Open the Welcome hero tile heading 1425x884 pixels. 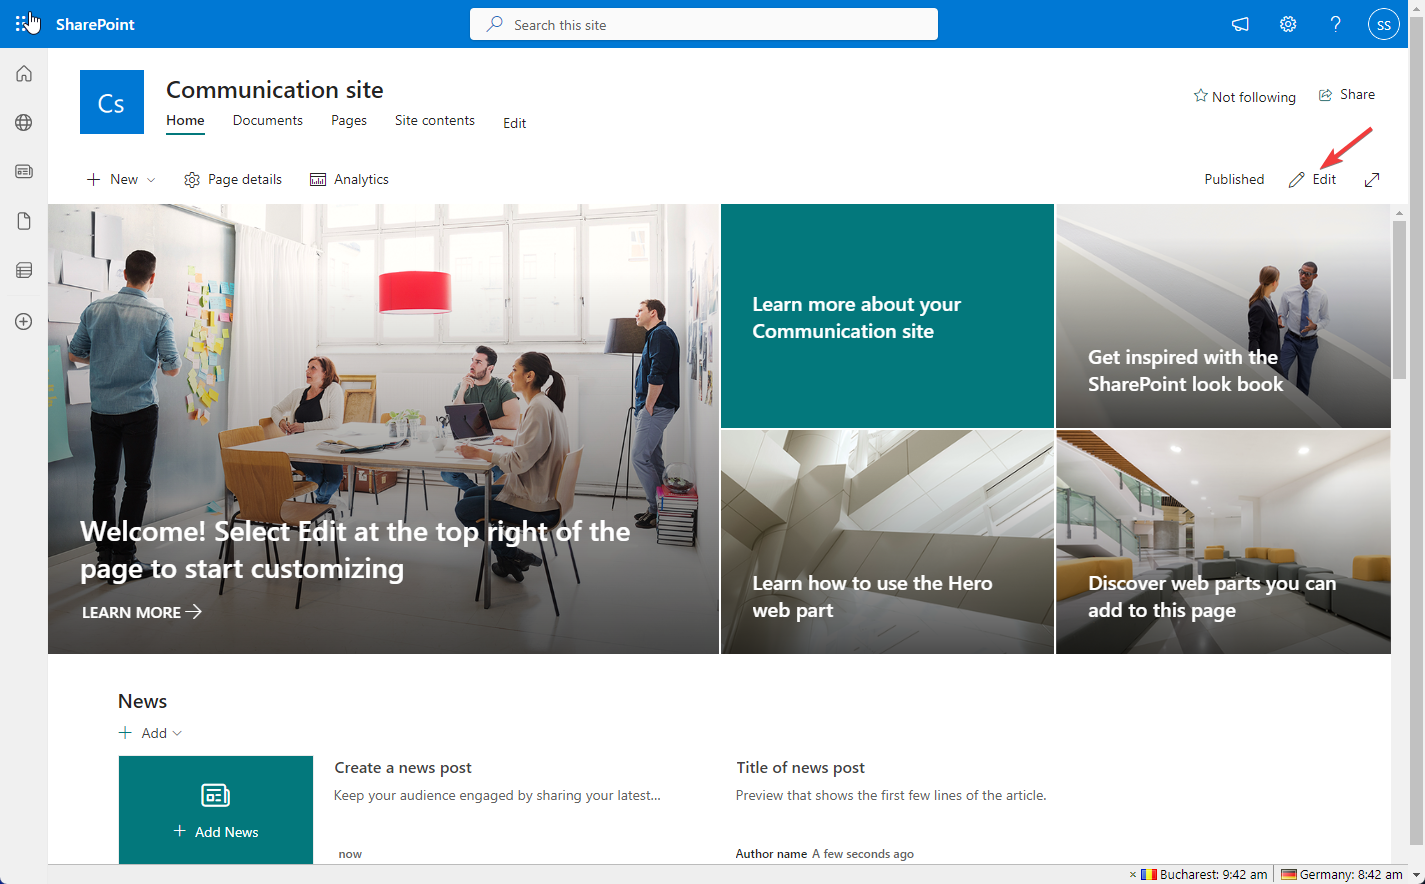(355, 550)
